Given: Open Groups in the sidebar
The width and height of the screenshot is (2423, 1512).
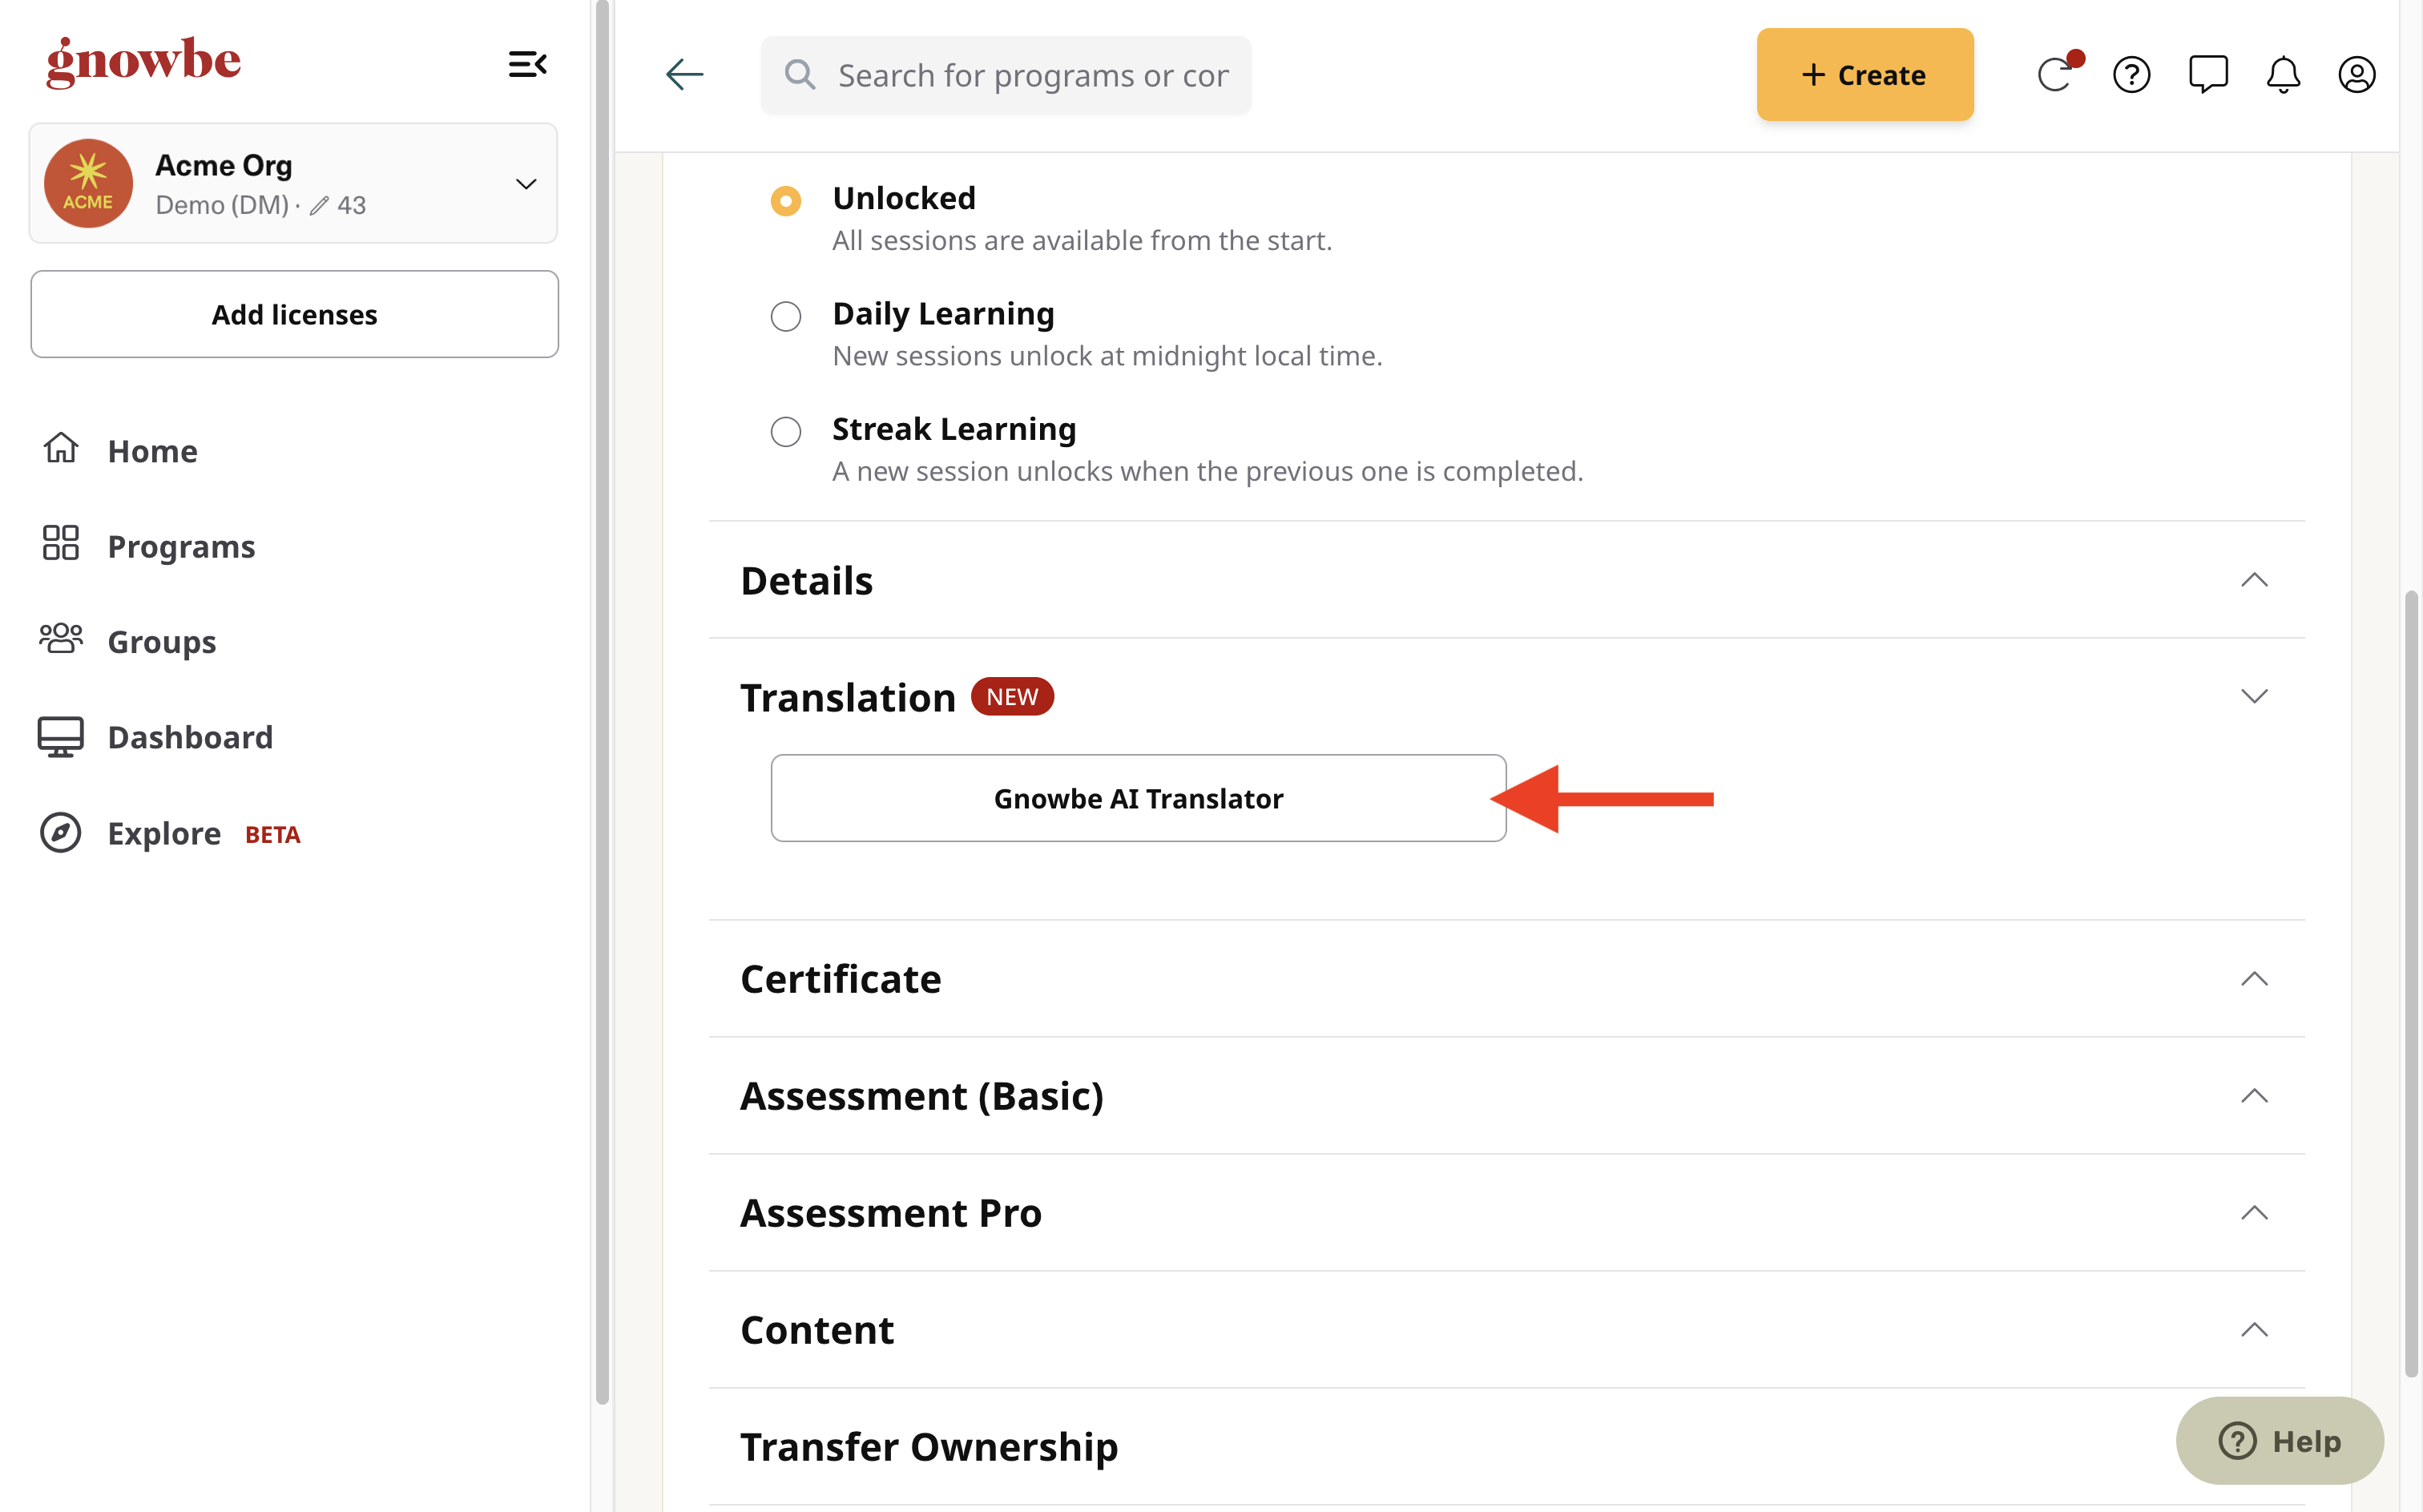Looking at the screenshot, I should pyautogui.click(x=161, y=641).
